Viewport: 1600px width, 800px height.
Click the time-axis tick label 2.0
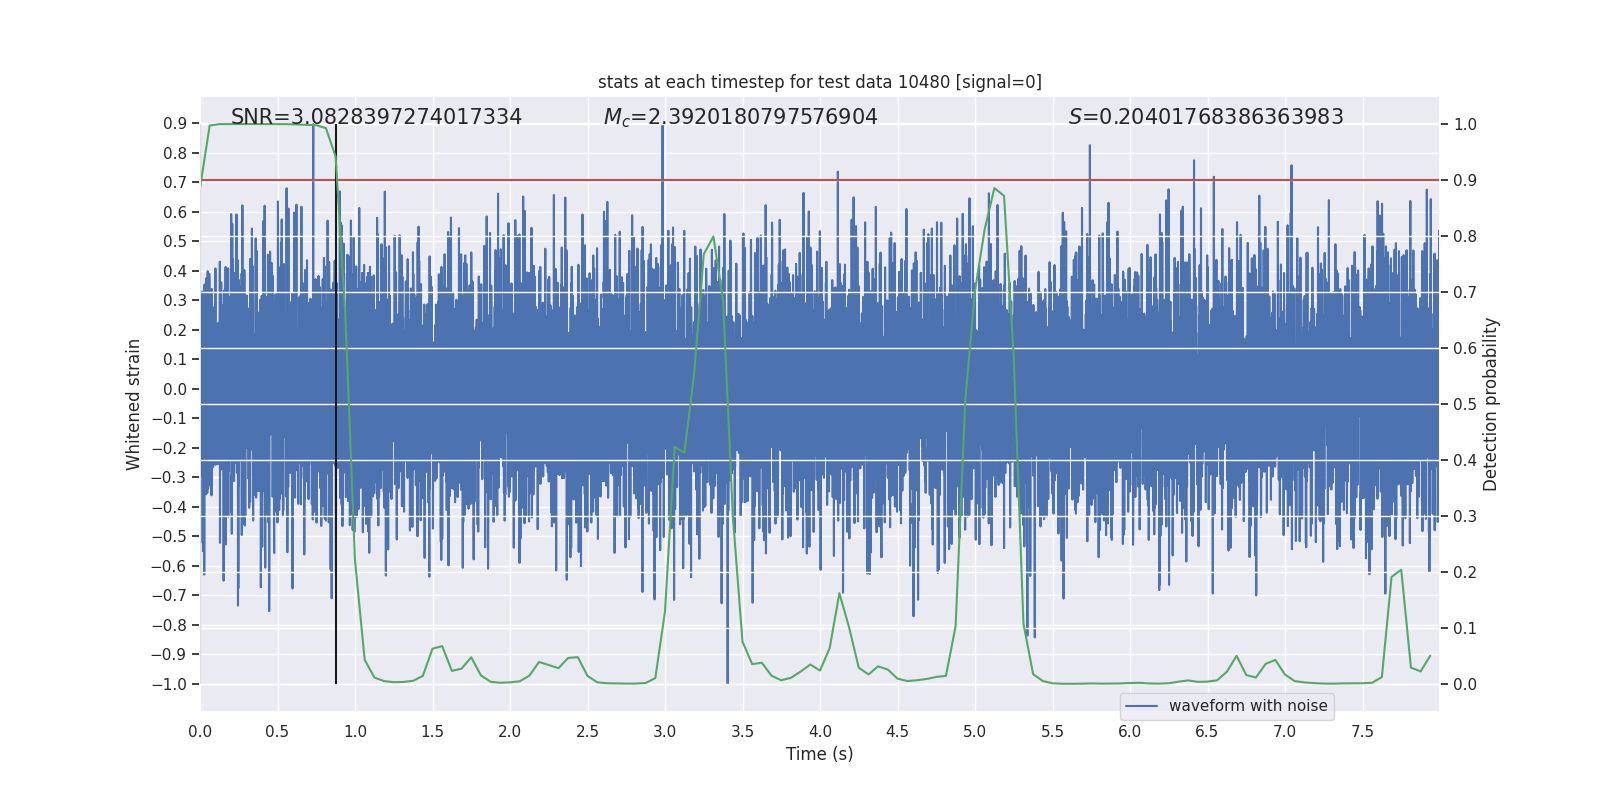(510, 731)
